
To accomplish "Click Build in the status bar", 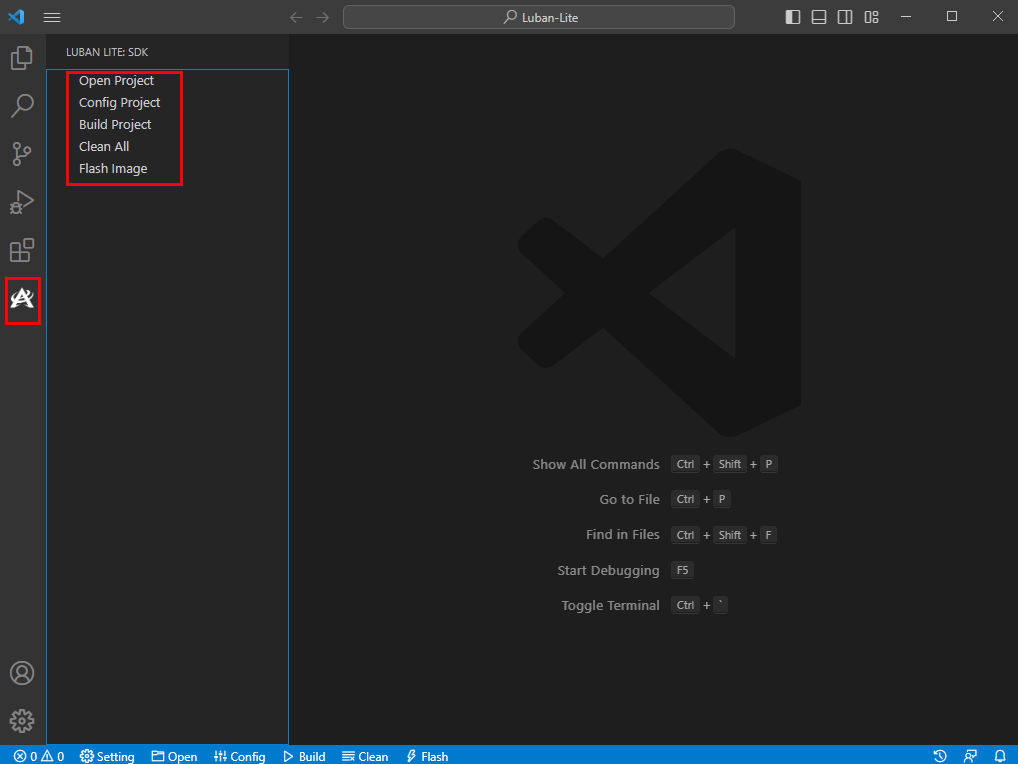I will pyautogui.click(x=304, y=756).
